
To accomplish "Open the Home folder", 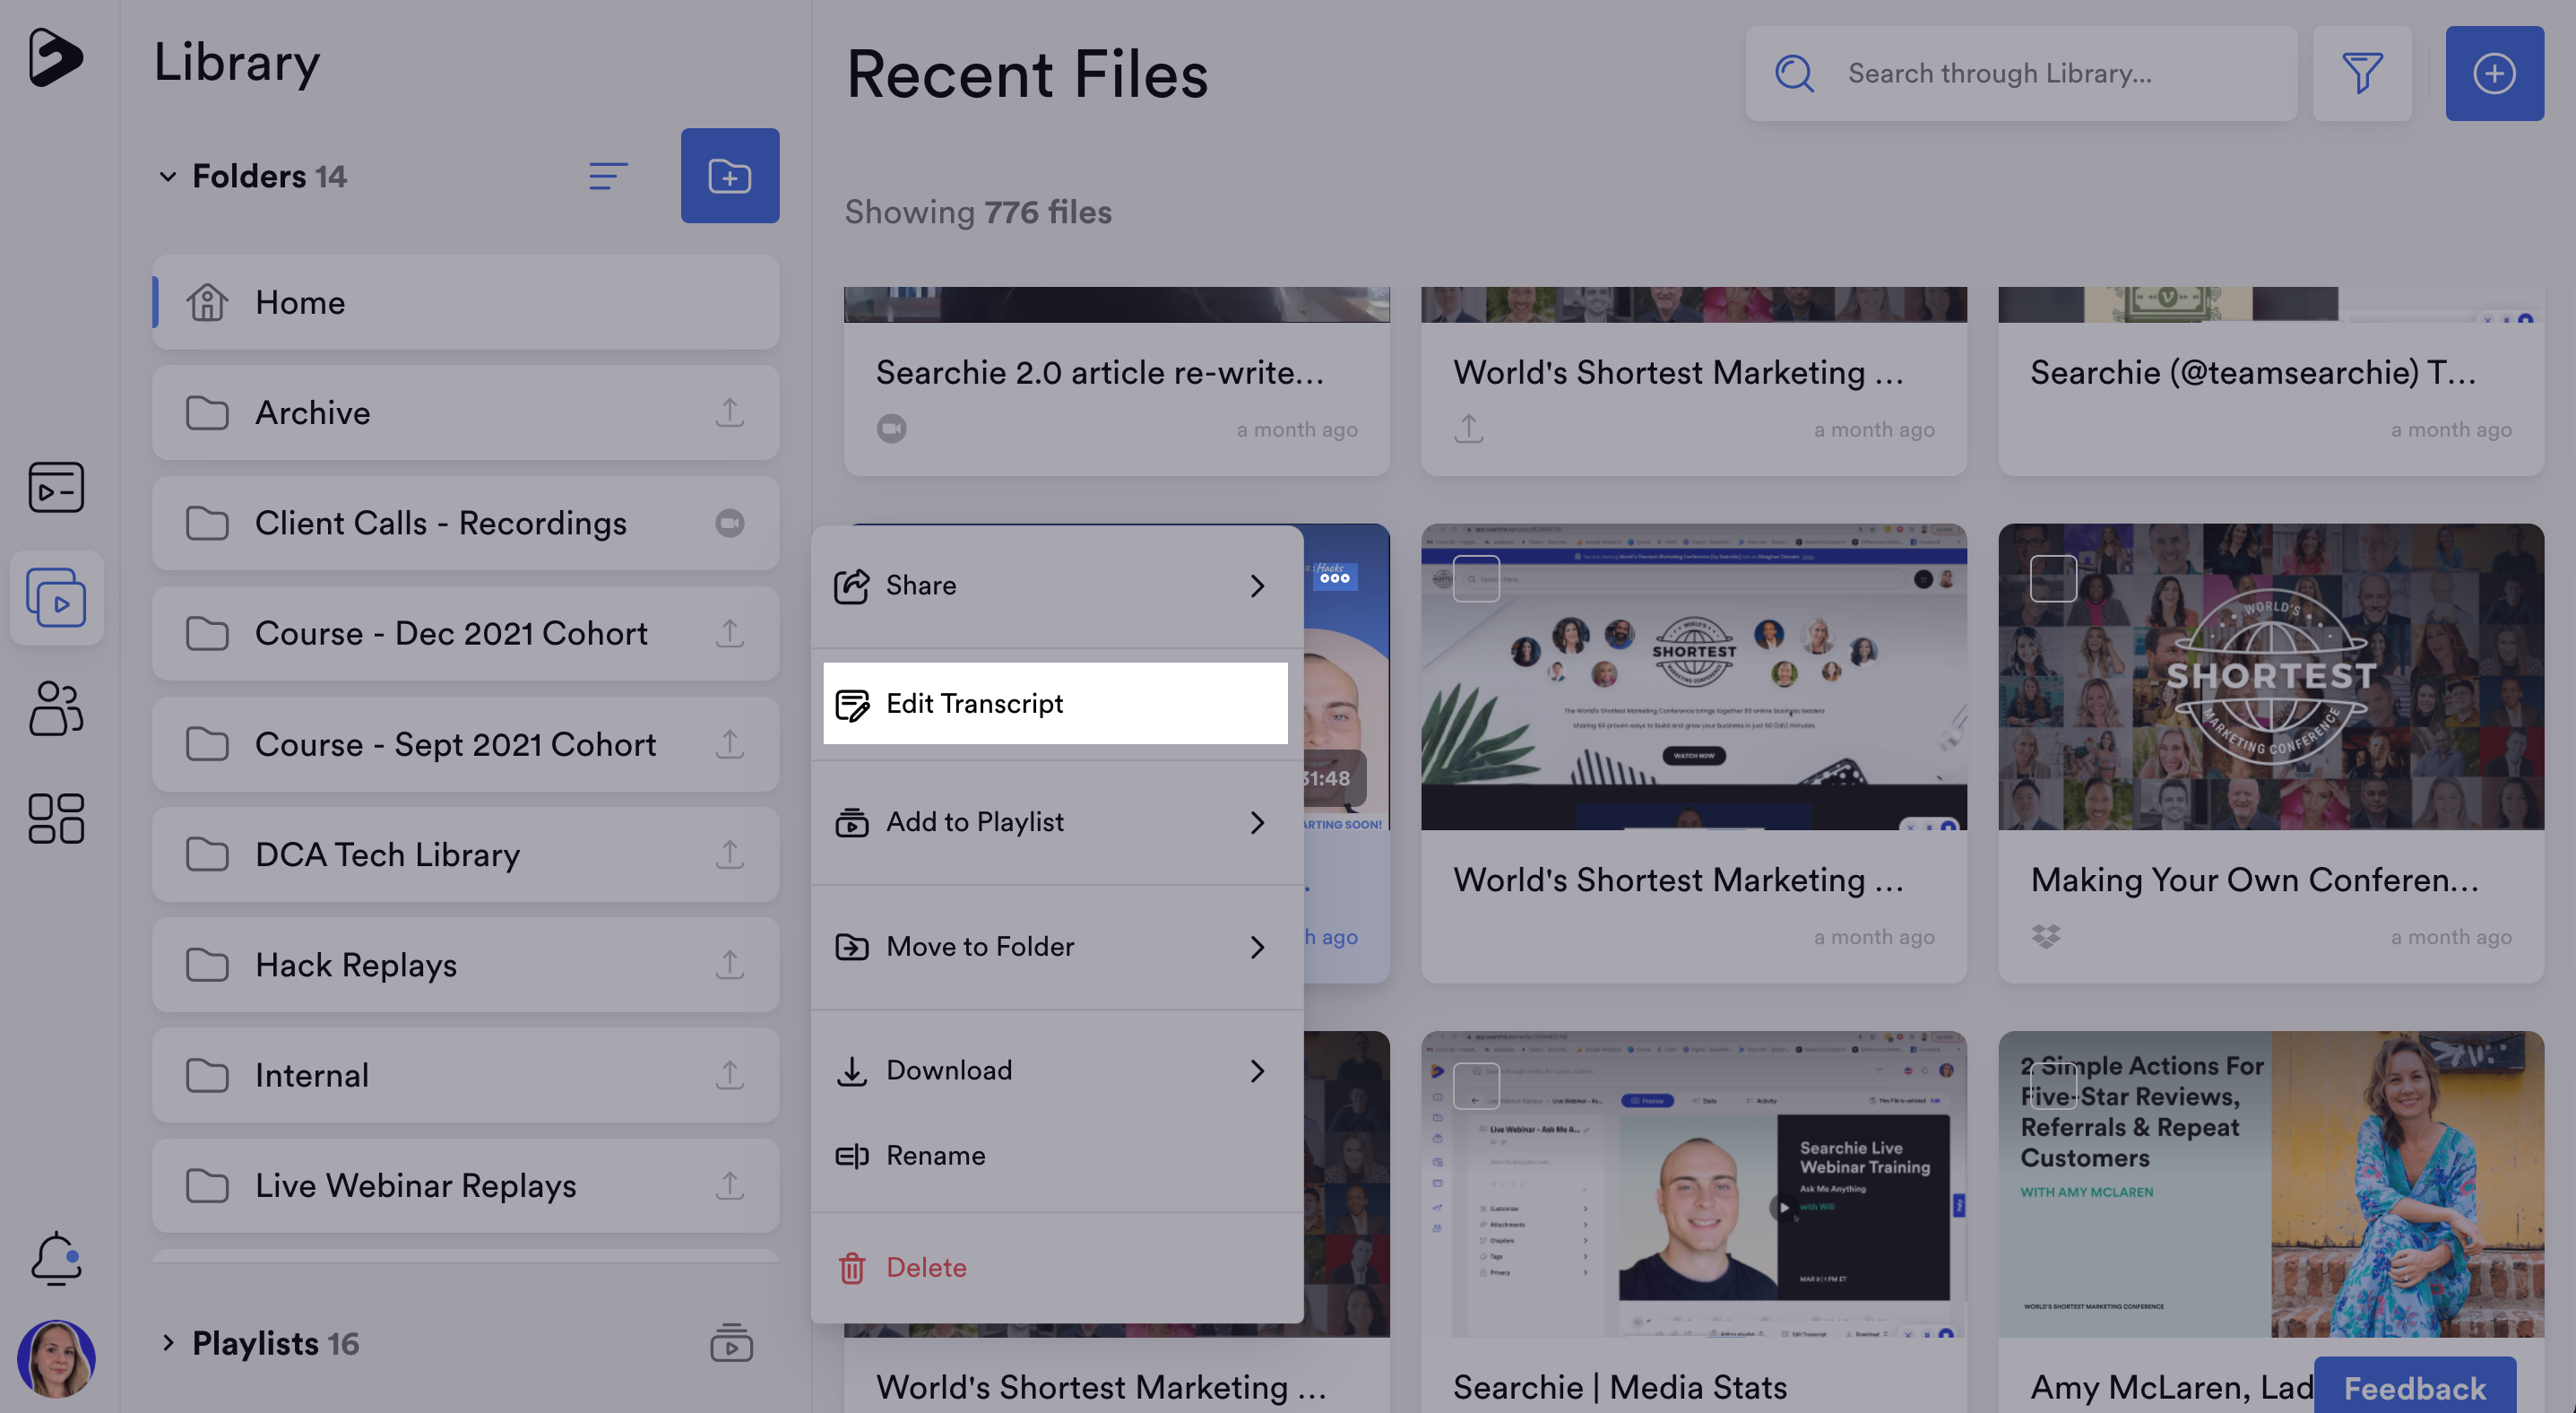I will pos(466,302).
